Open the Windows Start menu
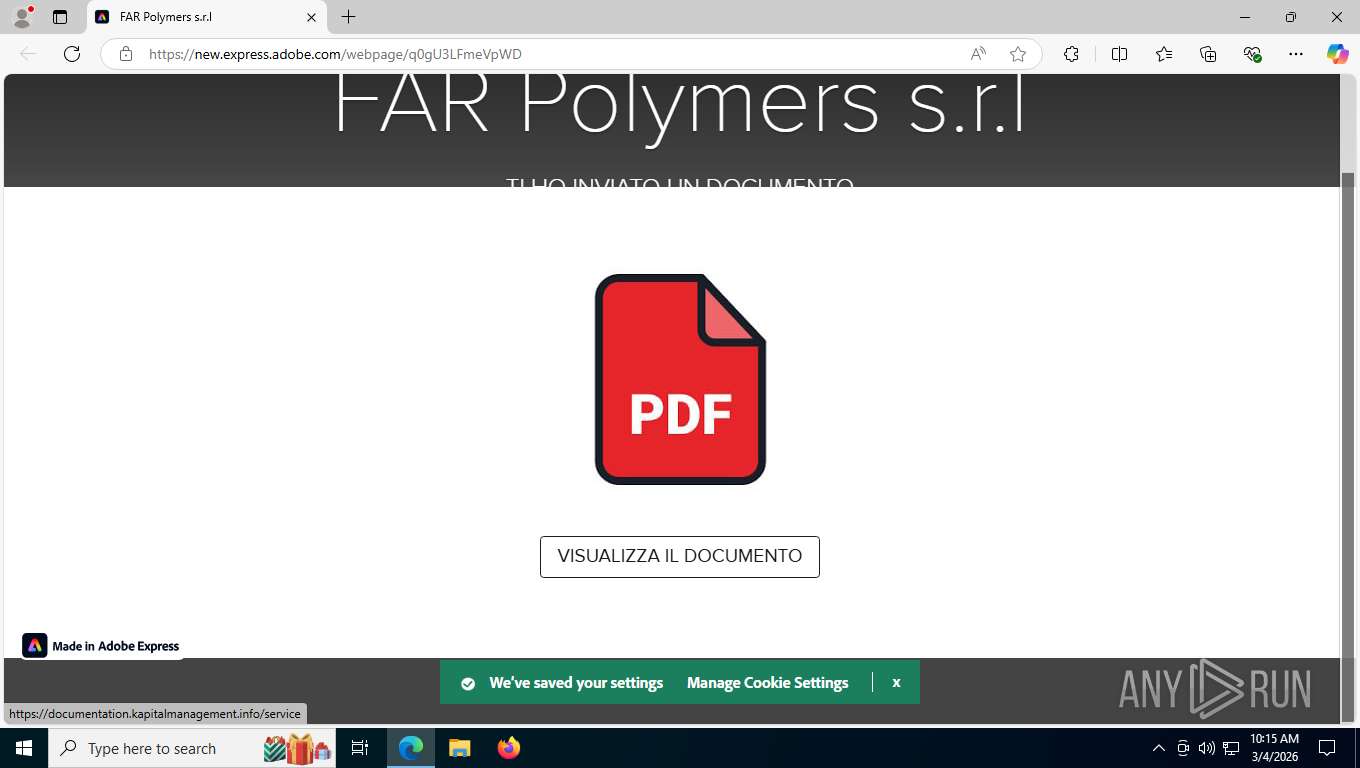The width and height of the screenshot is (1360, 768). (x=23, y=748)
